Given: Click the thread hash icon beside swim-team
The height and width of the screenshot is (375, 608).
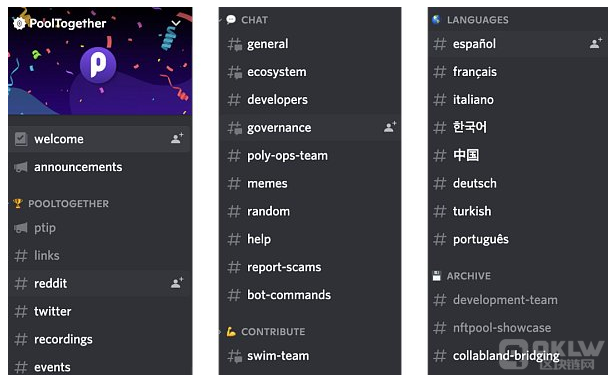Looking at the screenshot, I should 235,356.
